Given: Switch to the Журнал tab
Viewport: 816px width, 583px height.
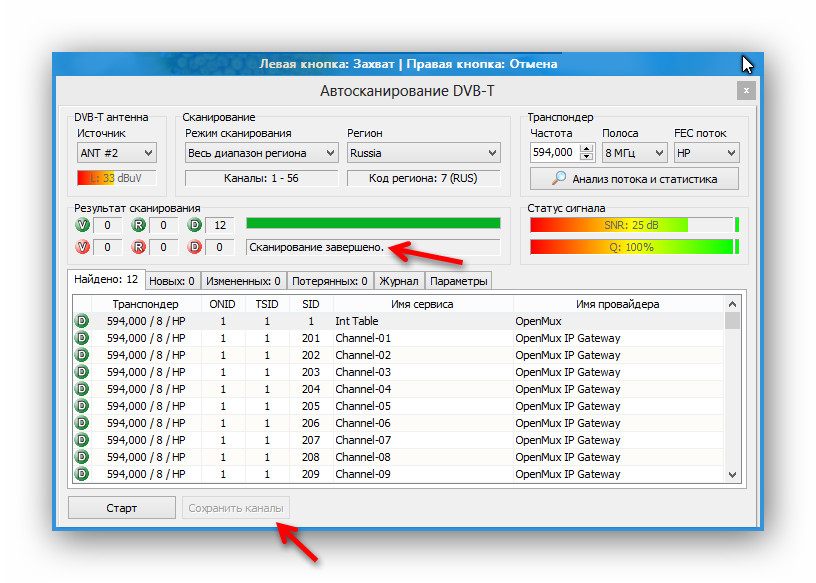Looking at the screenshot, I should pyautogui.click(x=398, y=281).
